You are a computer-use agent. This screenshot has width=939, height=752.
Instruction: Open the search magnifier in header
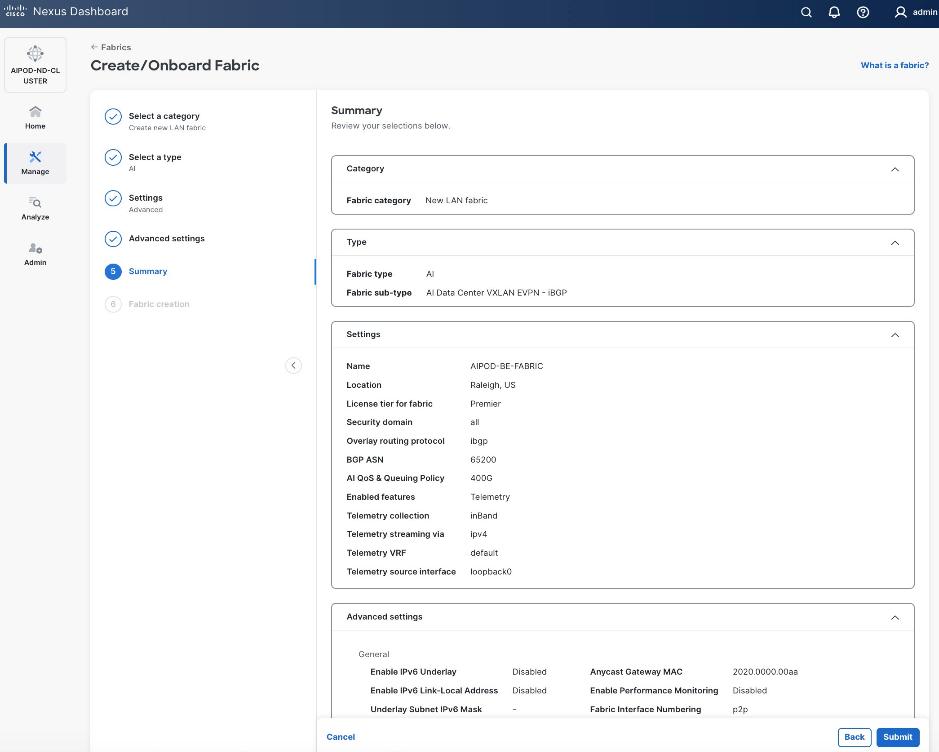tap(806, 12)
